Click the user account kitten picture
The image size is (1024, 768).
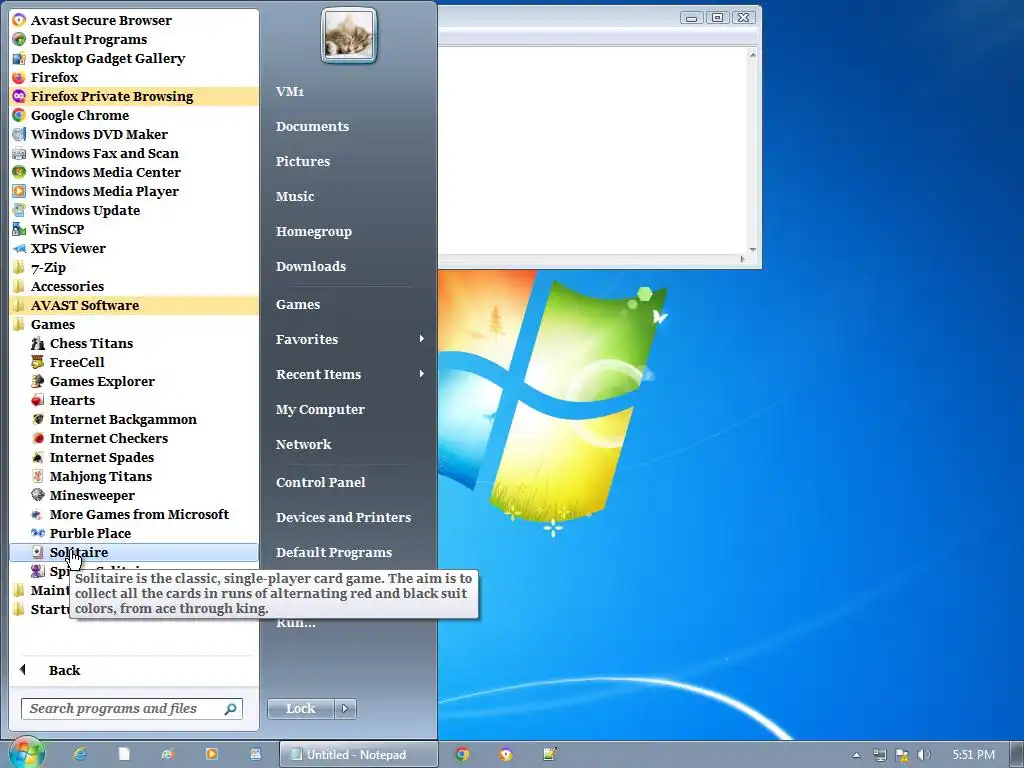[349, 35]
